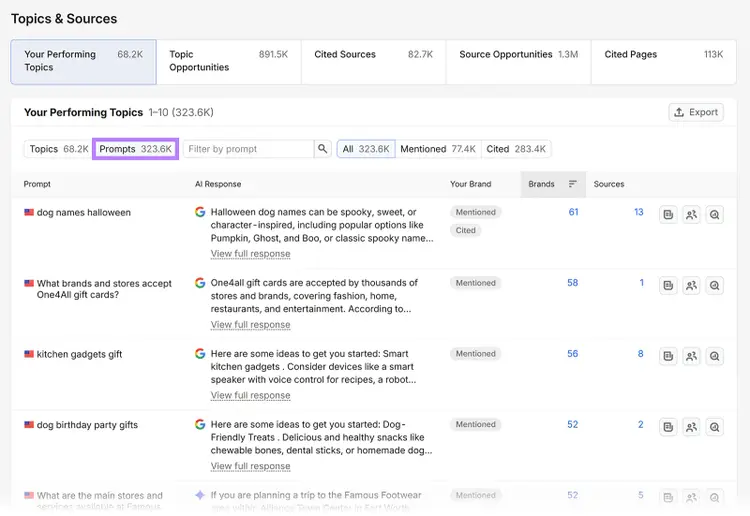This screenshot has height=516, width=750.
Task: Export the performing topics list
Action: [x=696, y=112]
